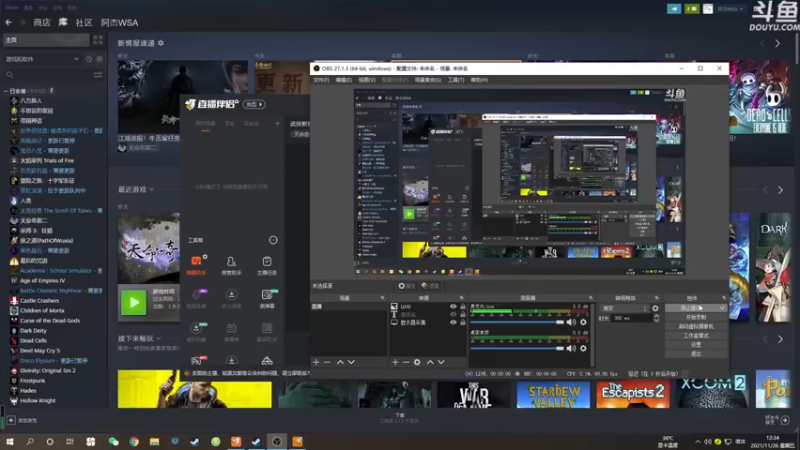Pop out the OBS scenes dock

coord(382,298)
